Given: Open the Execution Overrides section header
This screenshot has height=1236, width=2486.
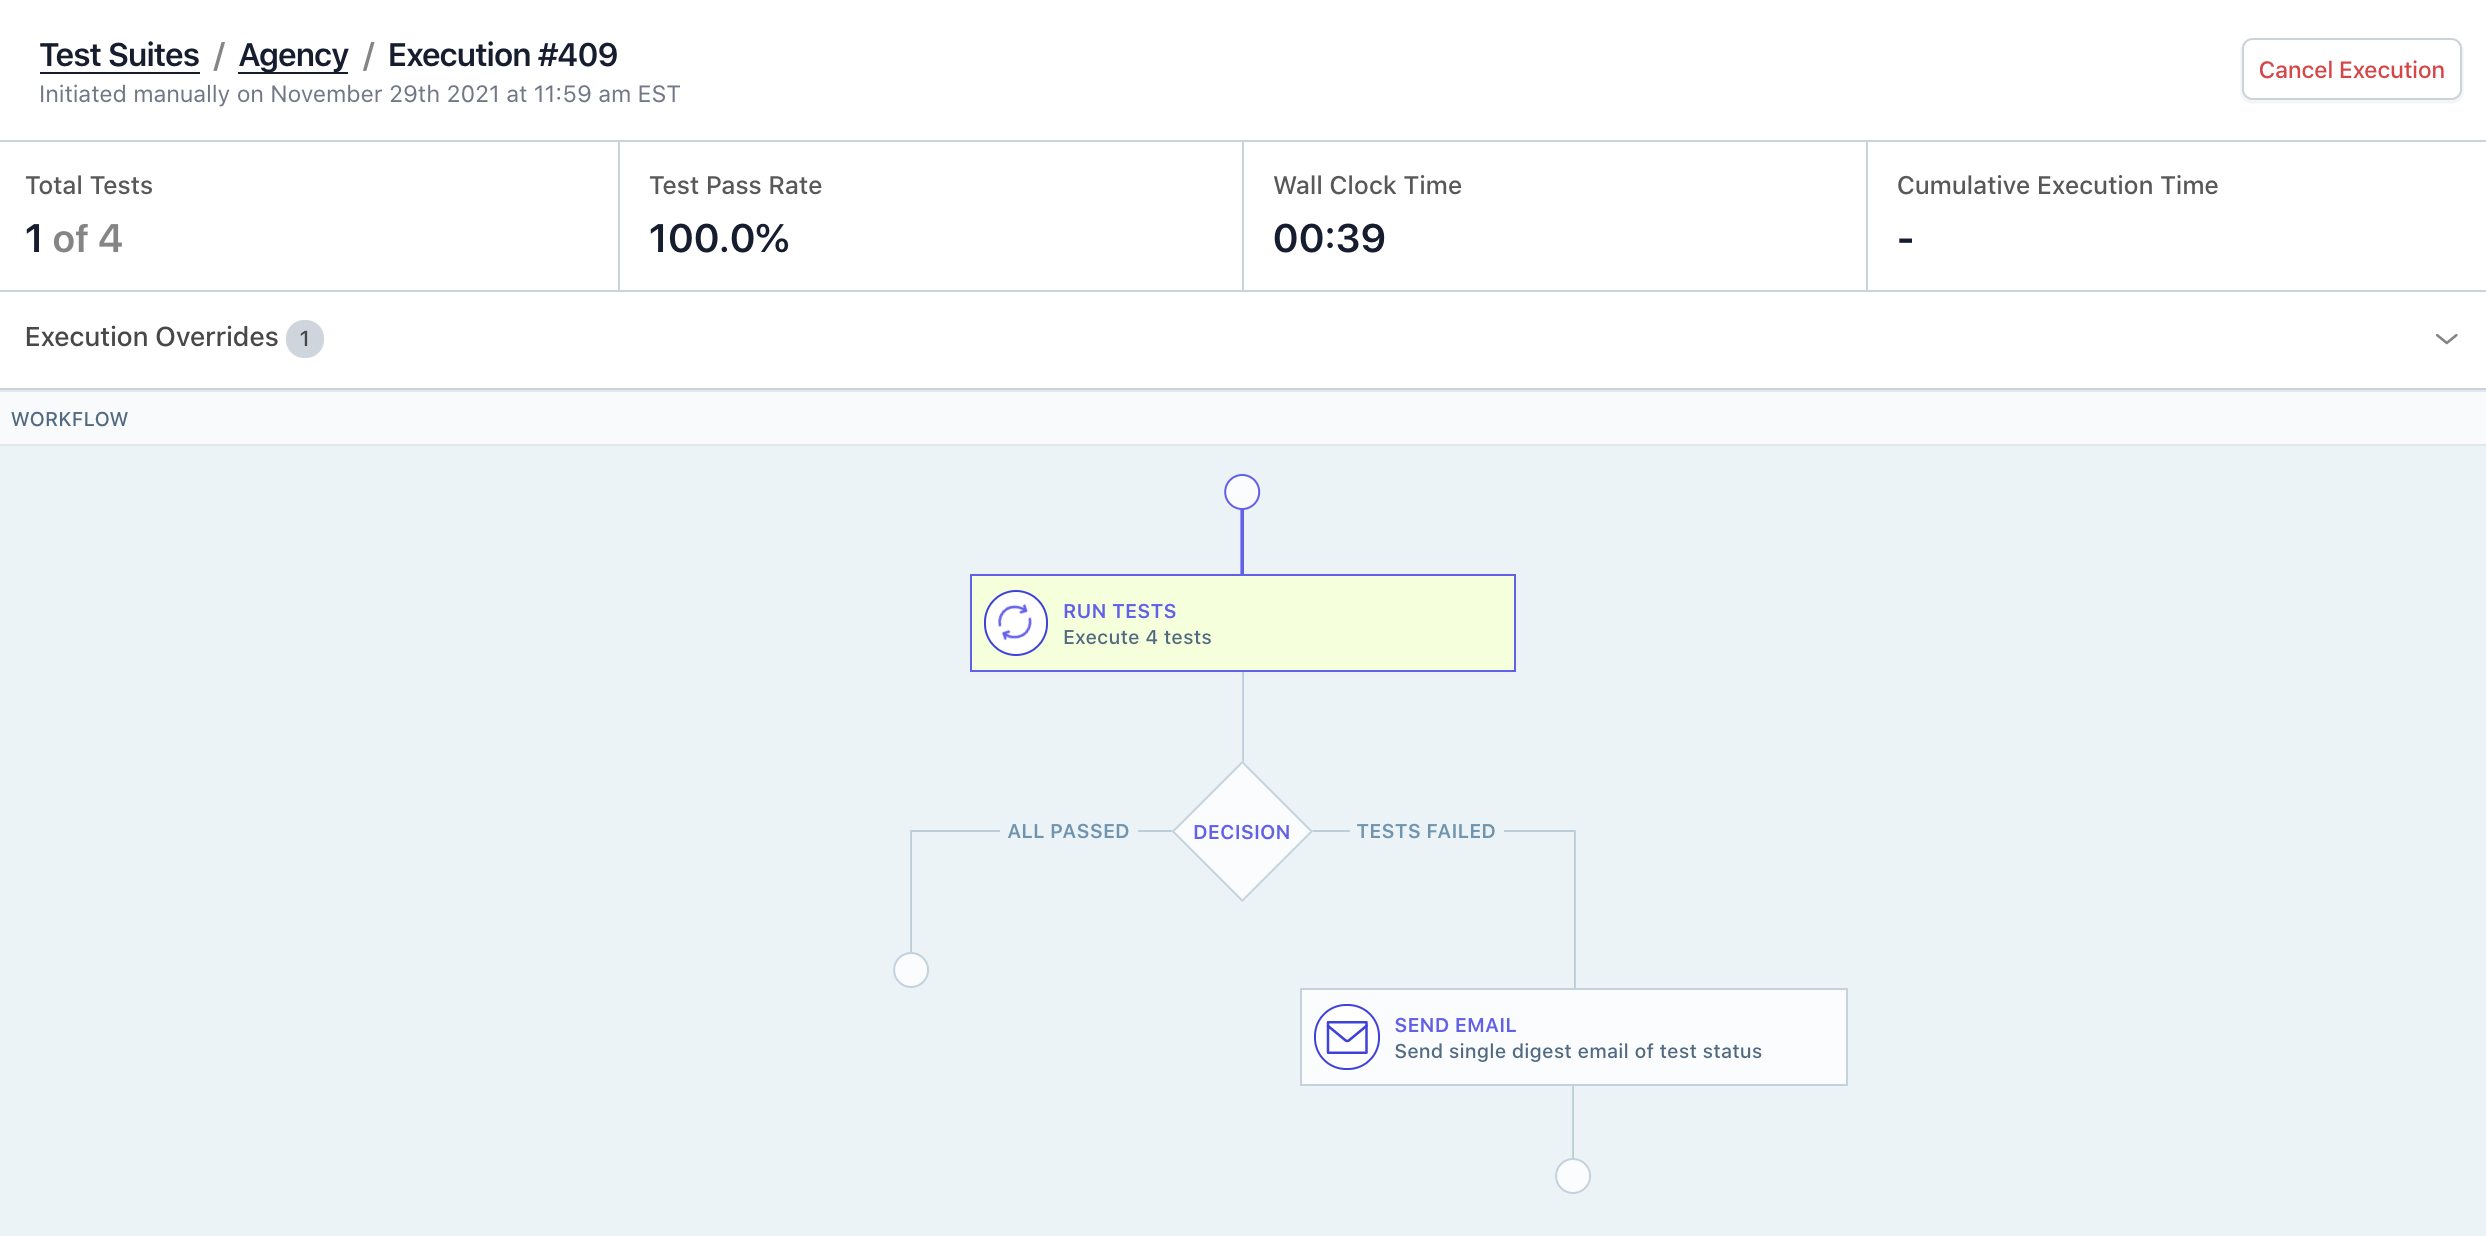Looking at the screenshot, I should [152, 338].
